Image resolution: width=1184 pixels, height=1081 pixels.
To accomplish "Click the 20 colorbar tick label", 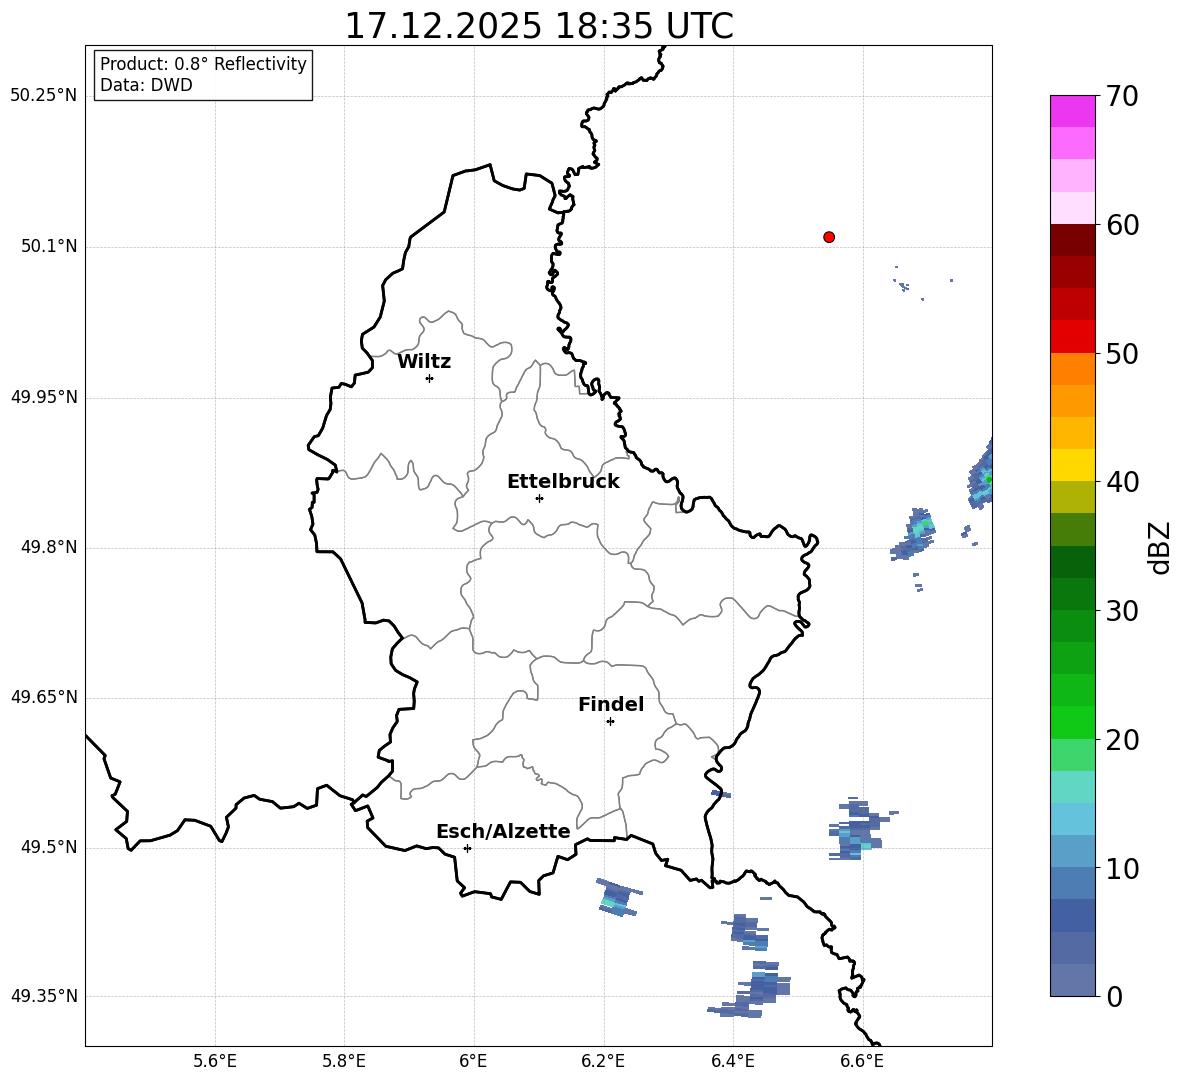I will 1122,740.
